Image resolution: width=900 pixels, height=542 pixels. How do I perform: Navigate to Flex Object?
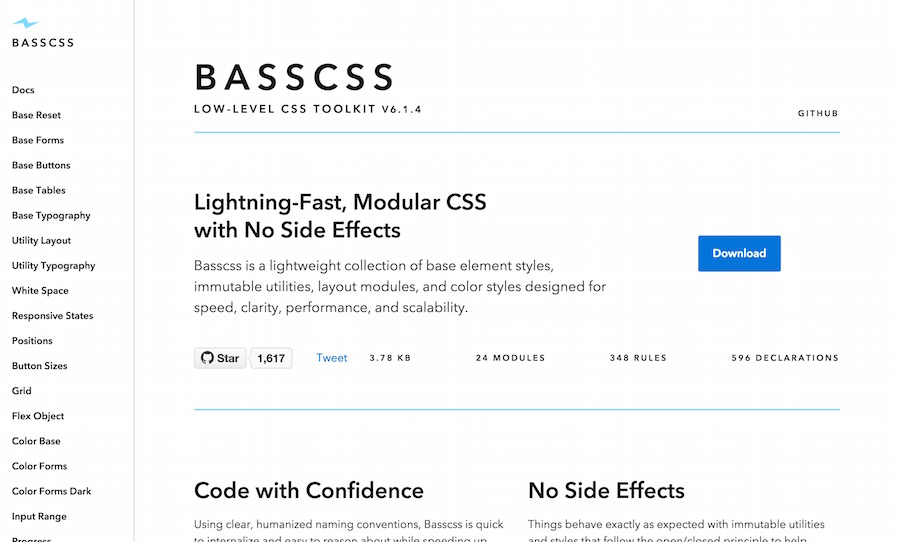(38, 416)
